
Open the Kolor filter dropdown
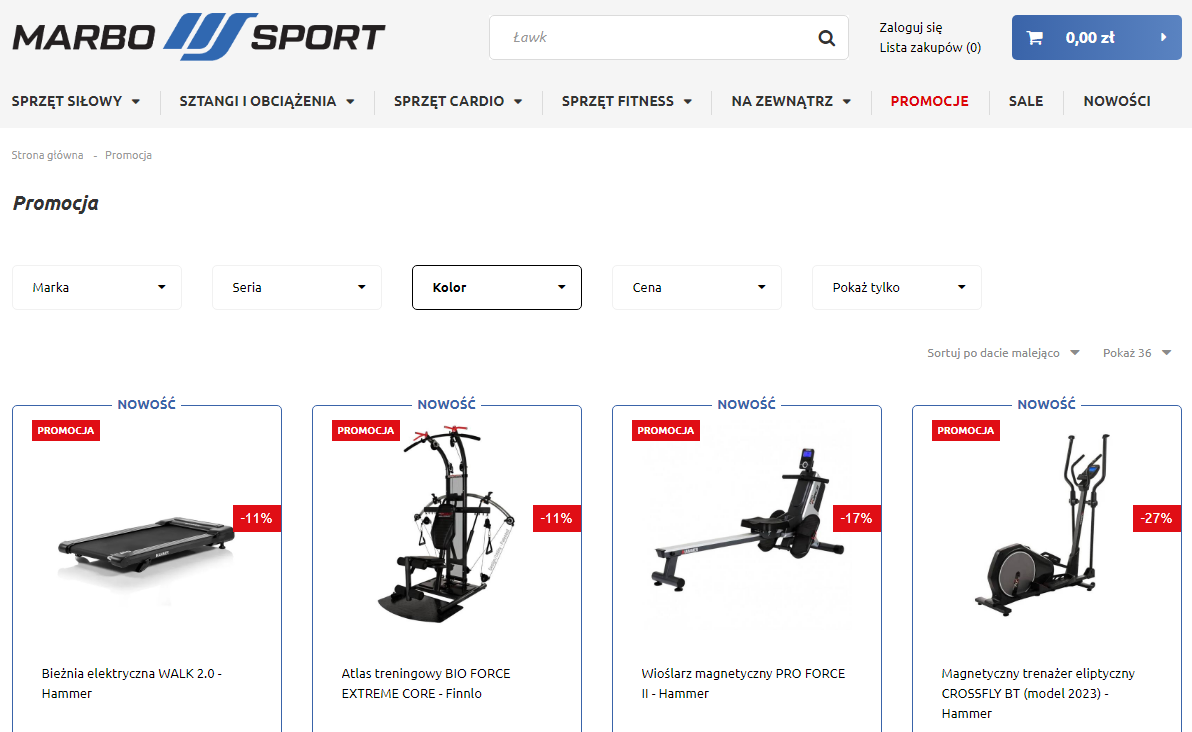pos(496,287)
